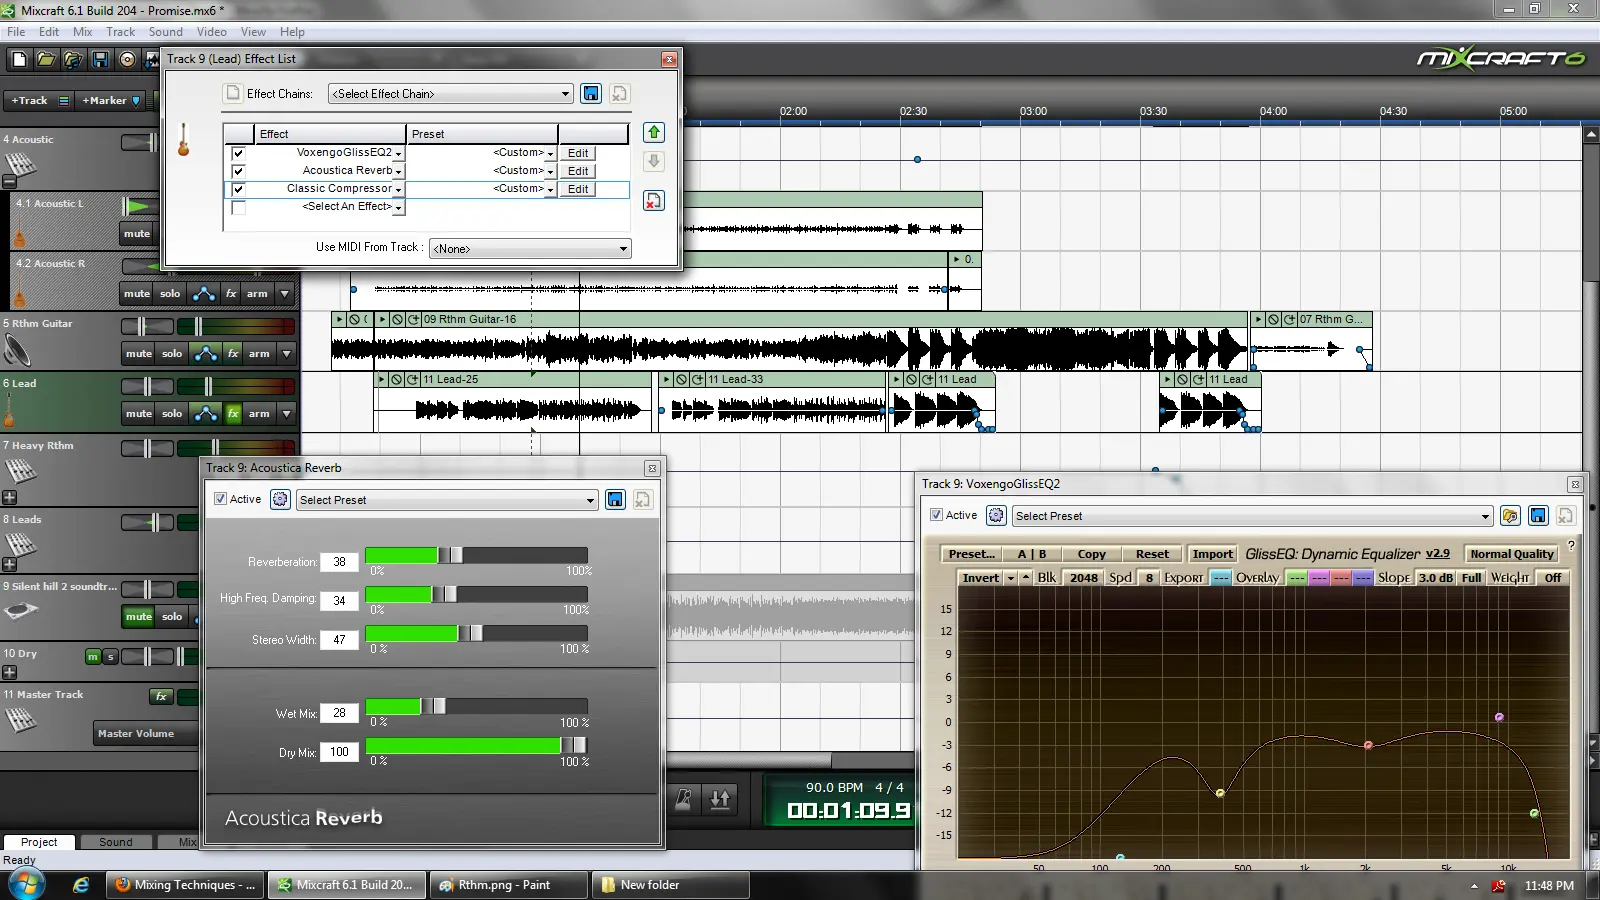Save preset in VoxengoGlissEQ2 window

point(1538,515)
